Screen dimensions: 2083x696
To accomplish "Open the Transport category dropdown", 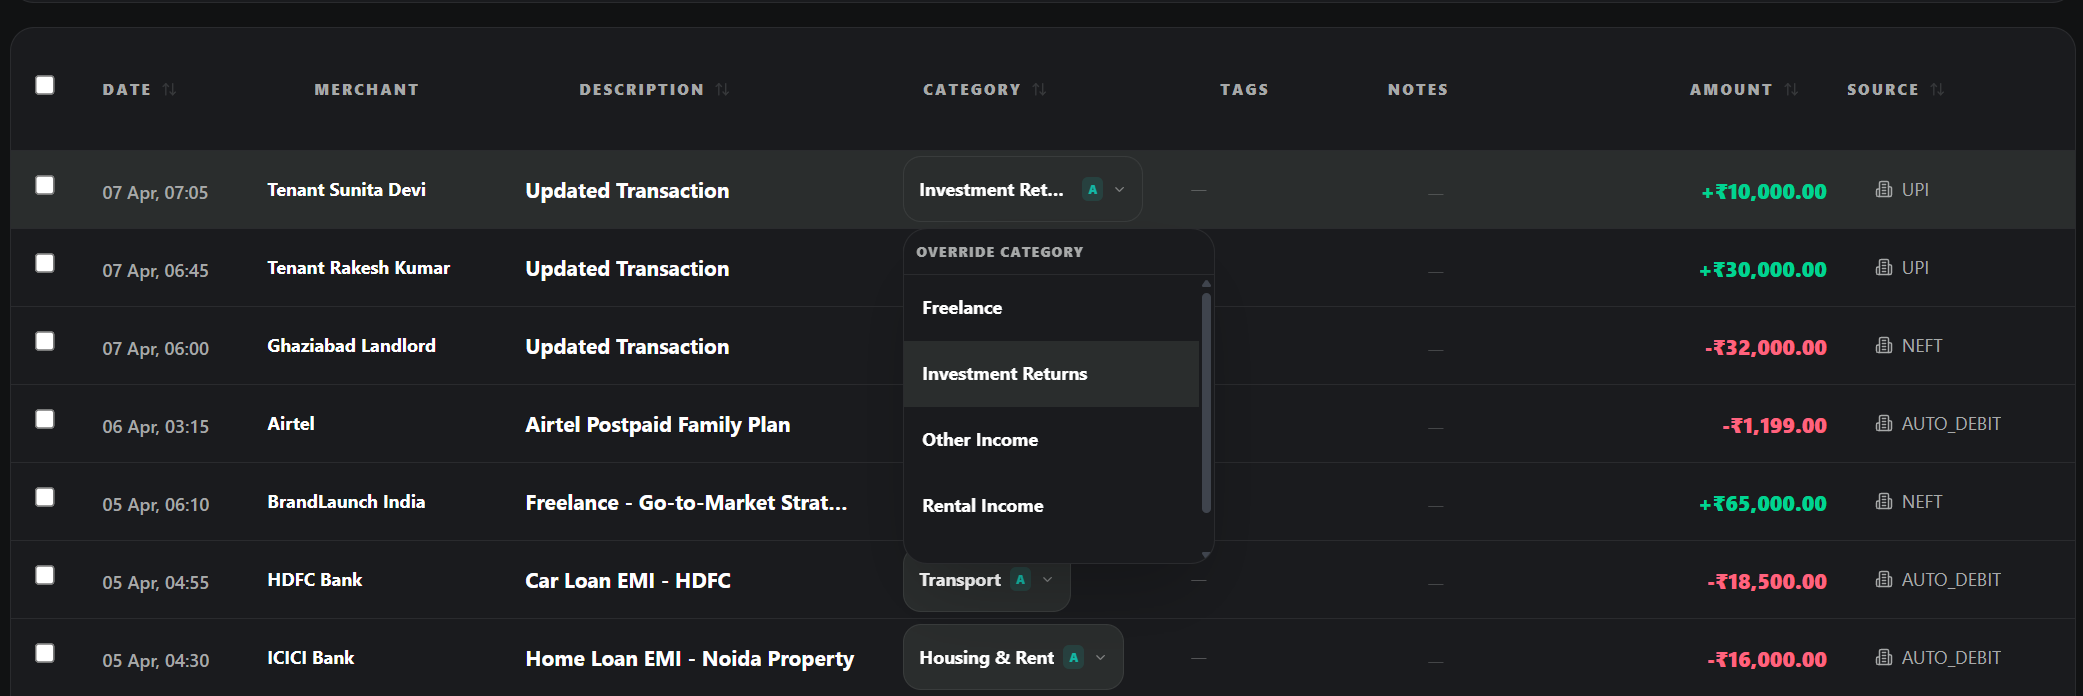I will [x=1047, y=580].
